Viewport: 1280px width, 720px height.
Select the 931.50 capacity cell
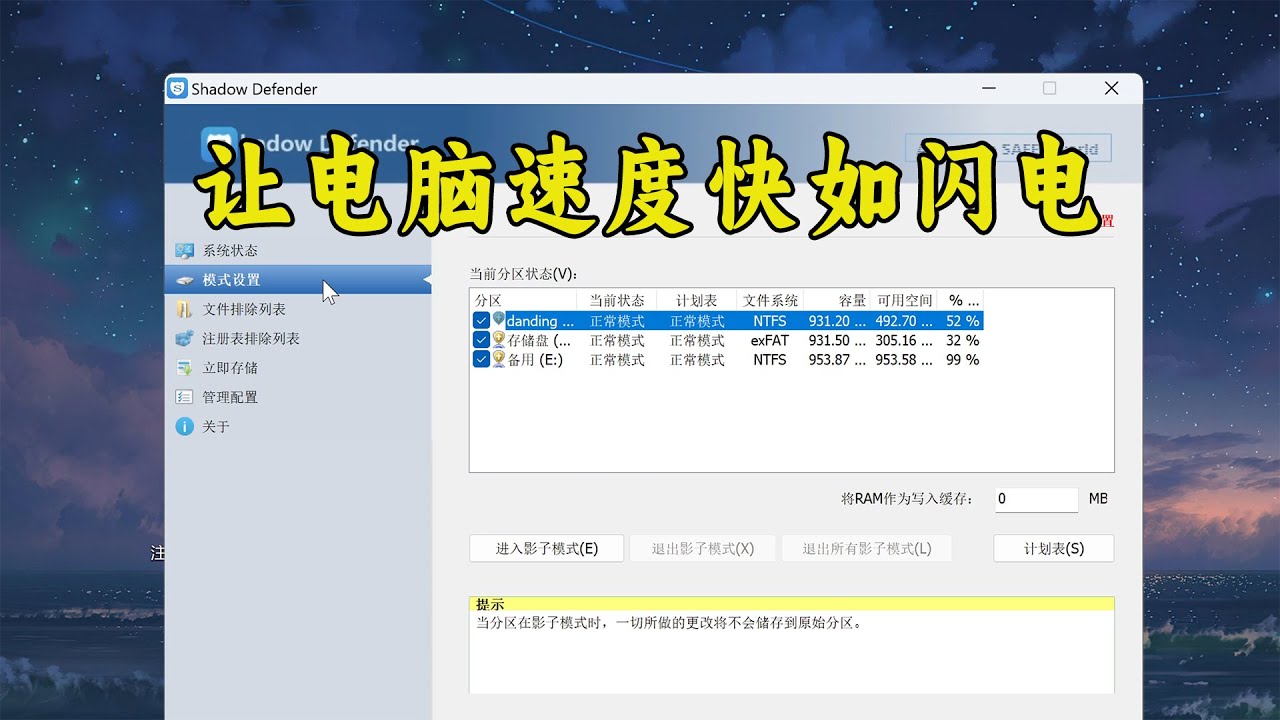pyautogui.click(x=837, y=340)
